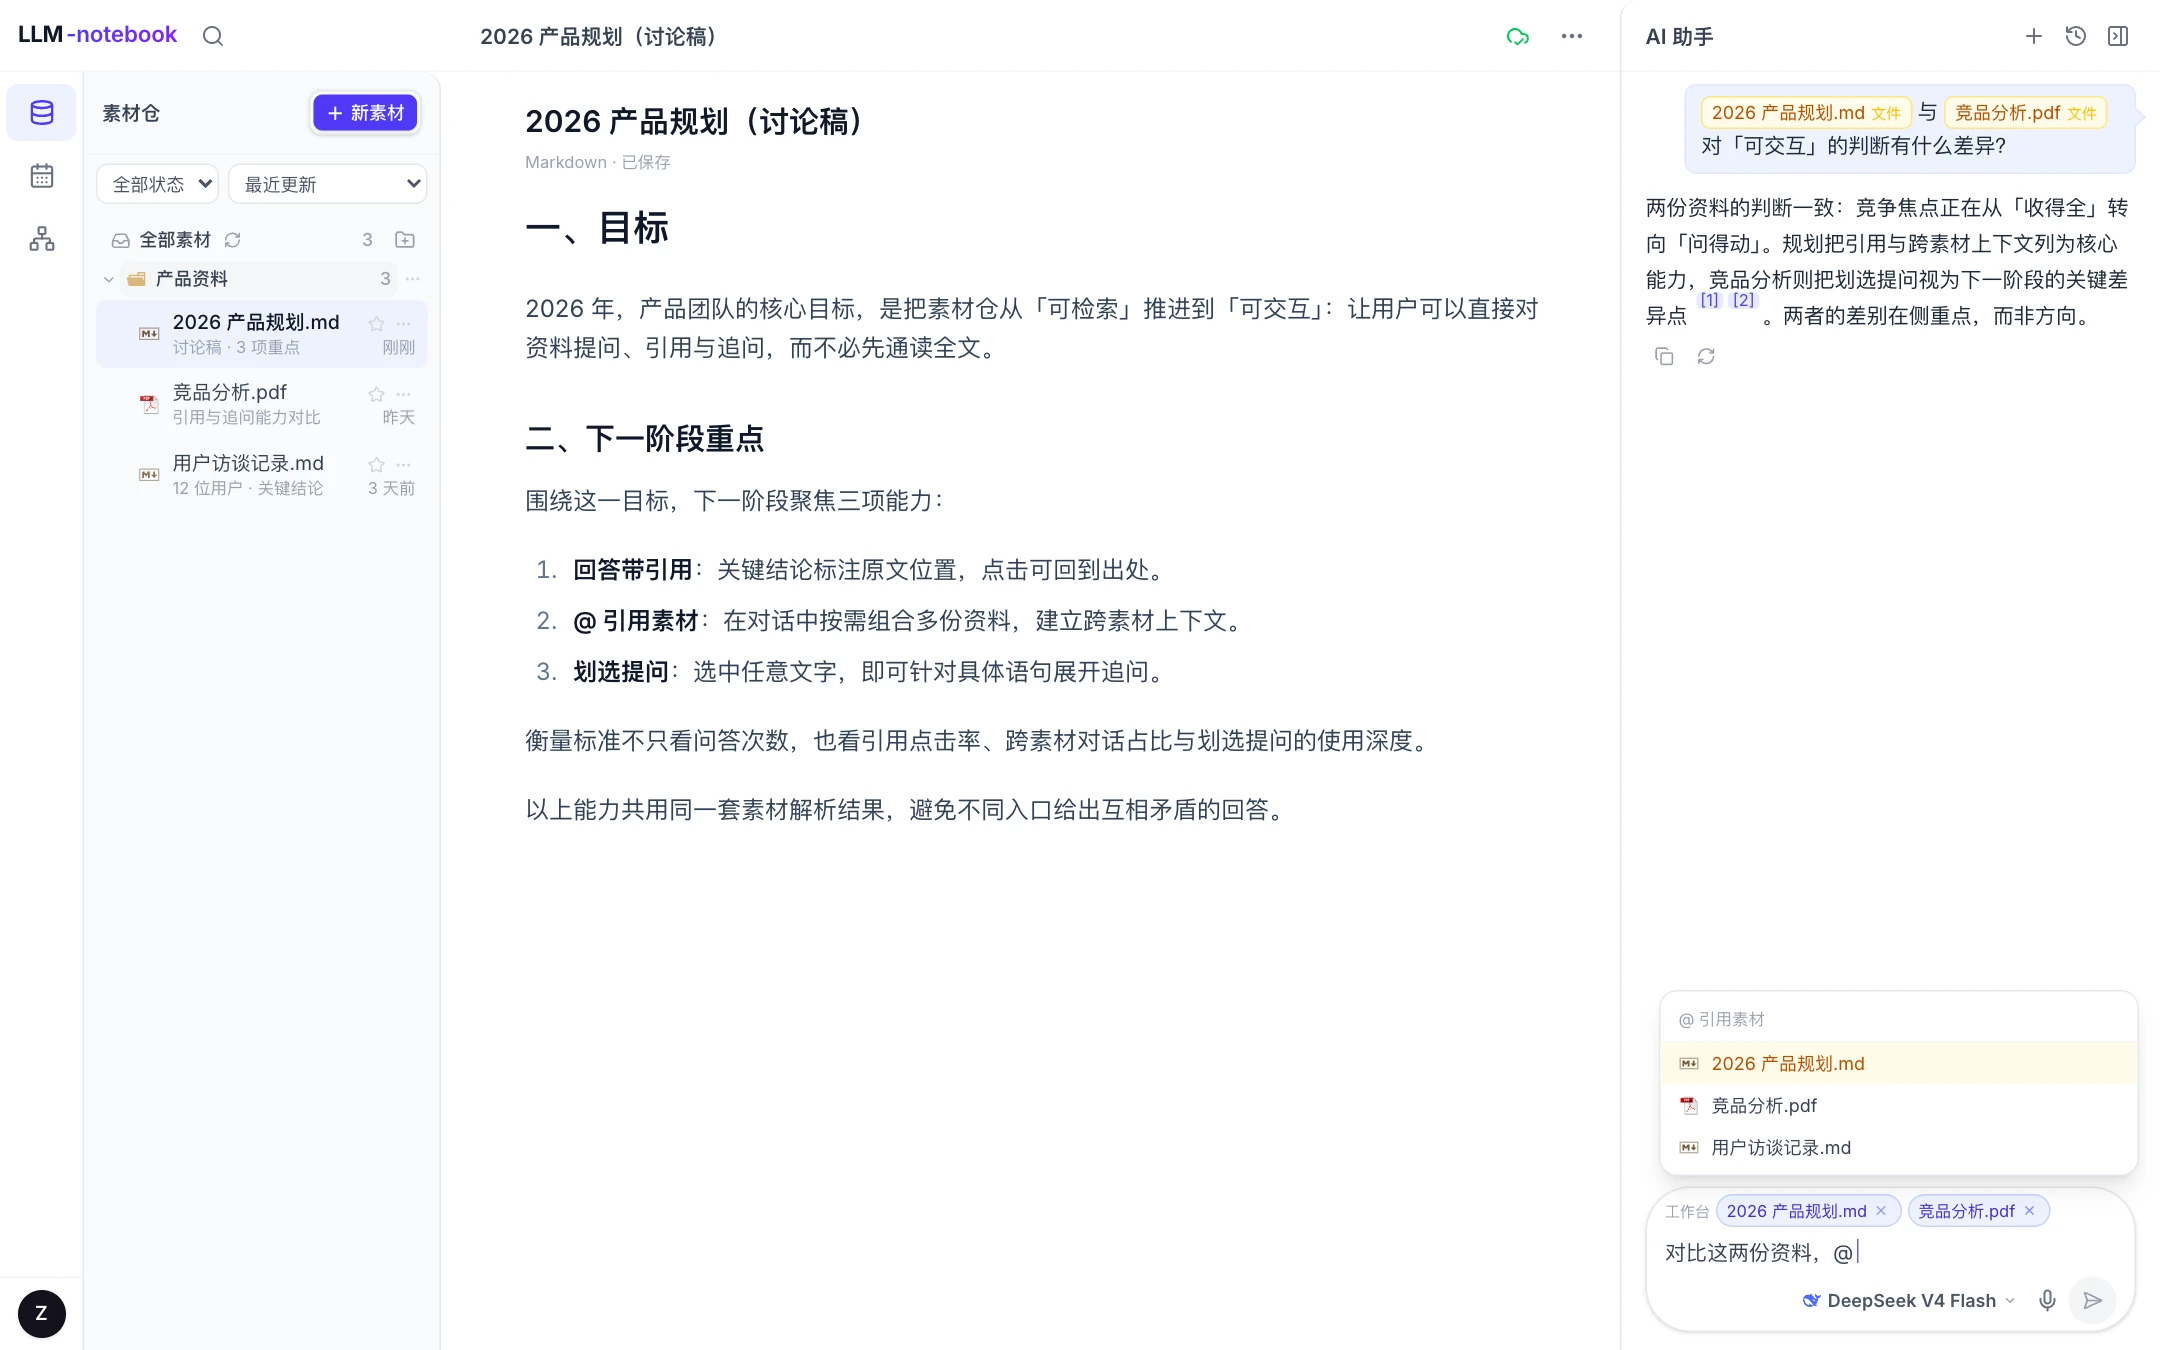The width and height of the screenshot is (2160, 1350).
Task: Start new AI chat with plus icon
Action: (2033, 36)
